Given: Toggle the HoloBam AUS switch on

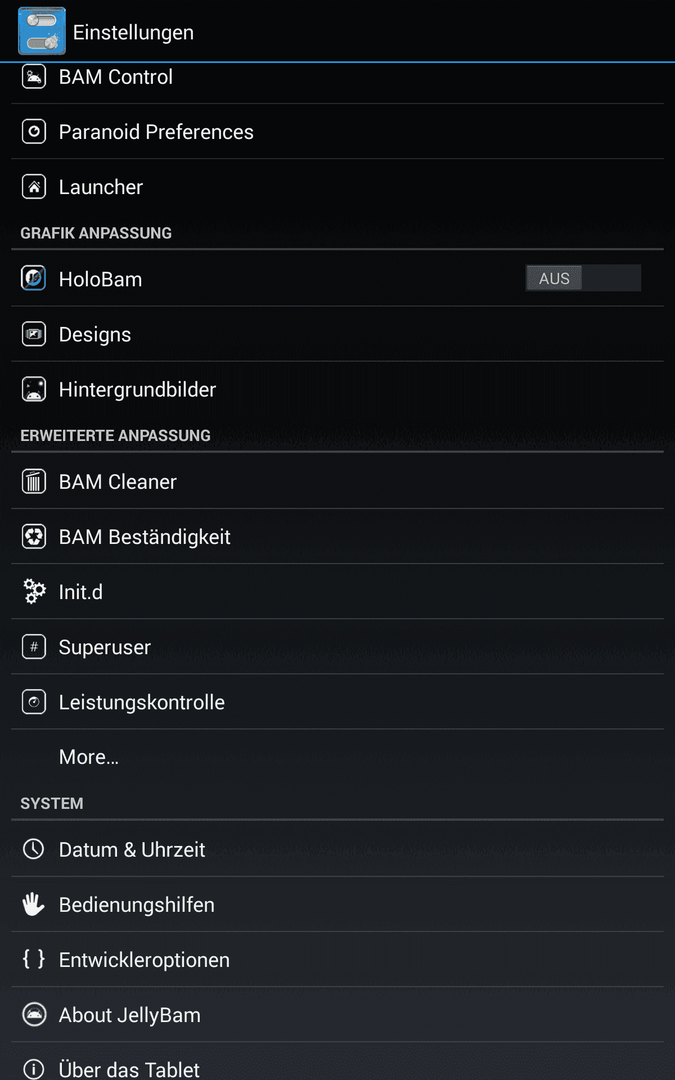Looking at the screenshot, I should coord(583,278).
